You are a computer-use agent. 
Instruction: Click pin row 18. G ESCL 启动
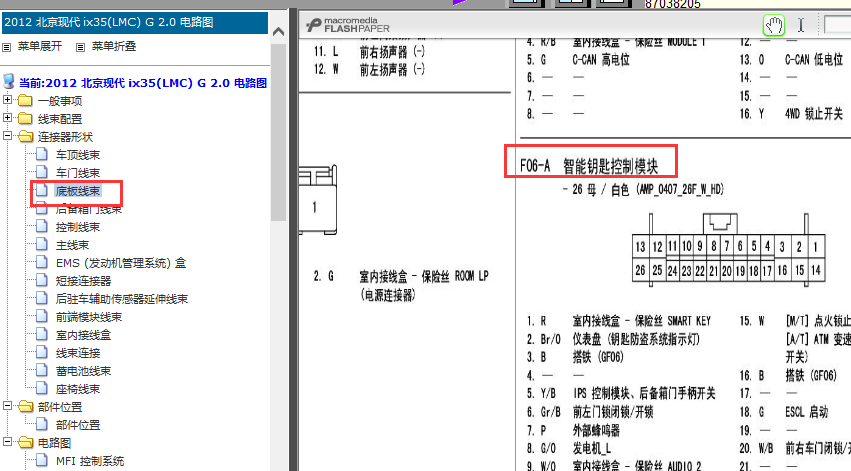tap(784, 412)
